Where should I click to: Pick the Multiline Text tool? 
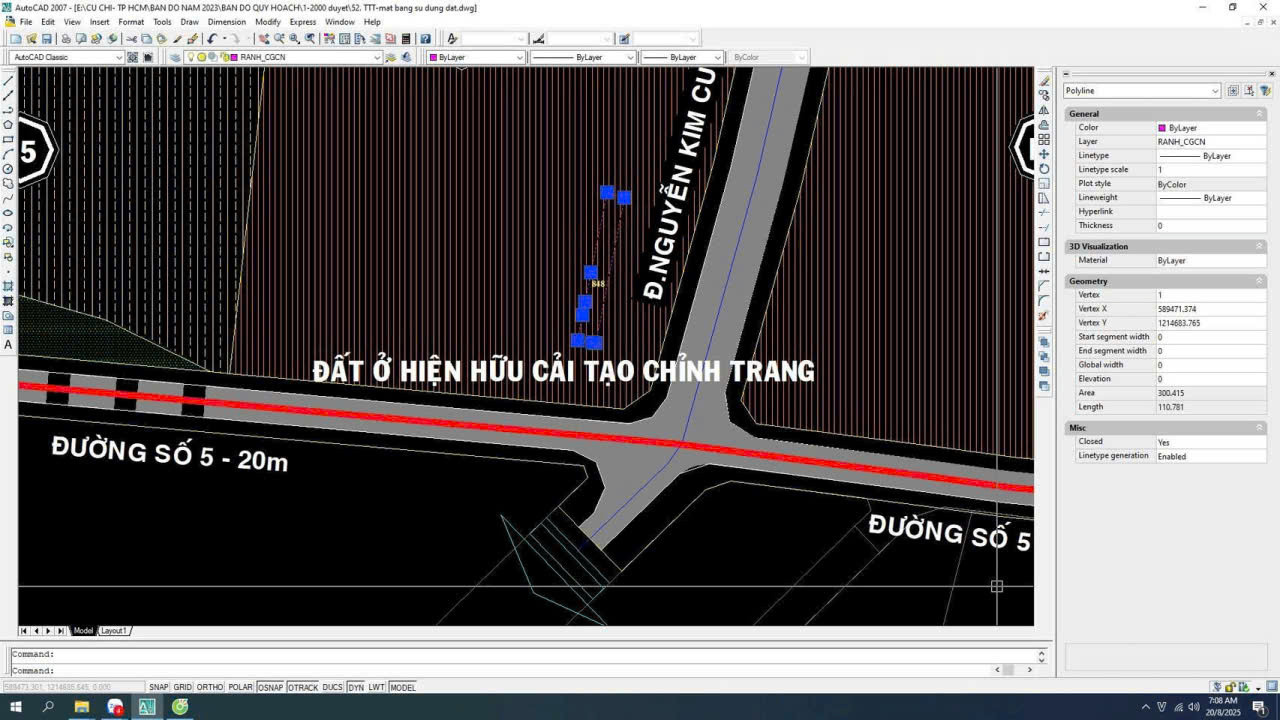(x=9, y=345)
